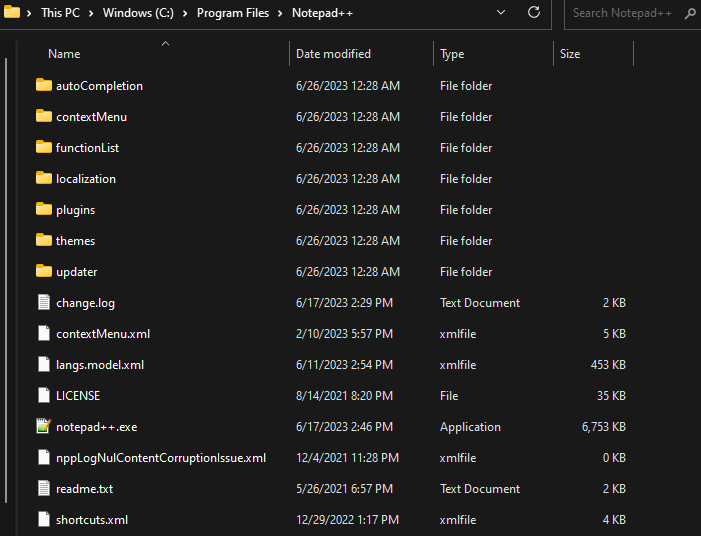Sort by Size column header
Screen dimensions: 701x536
coord(570,54)
